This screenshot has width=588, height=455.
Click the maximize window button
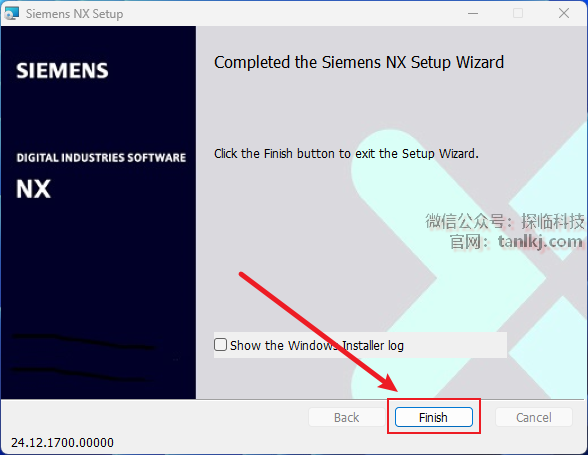click(x=518, y=14)
